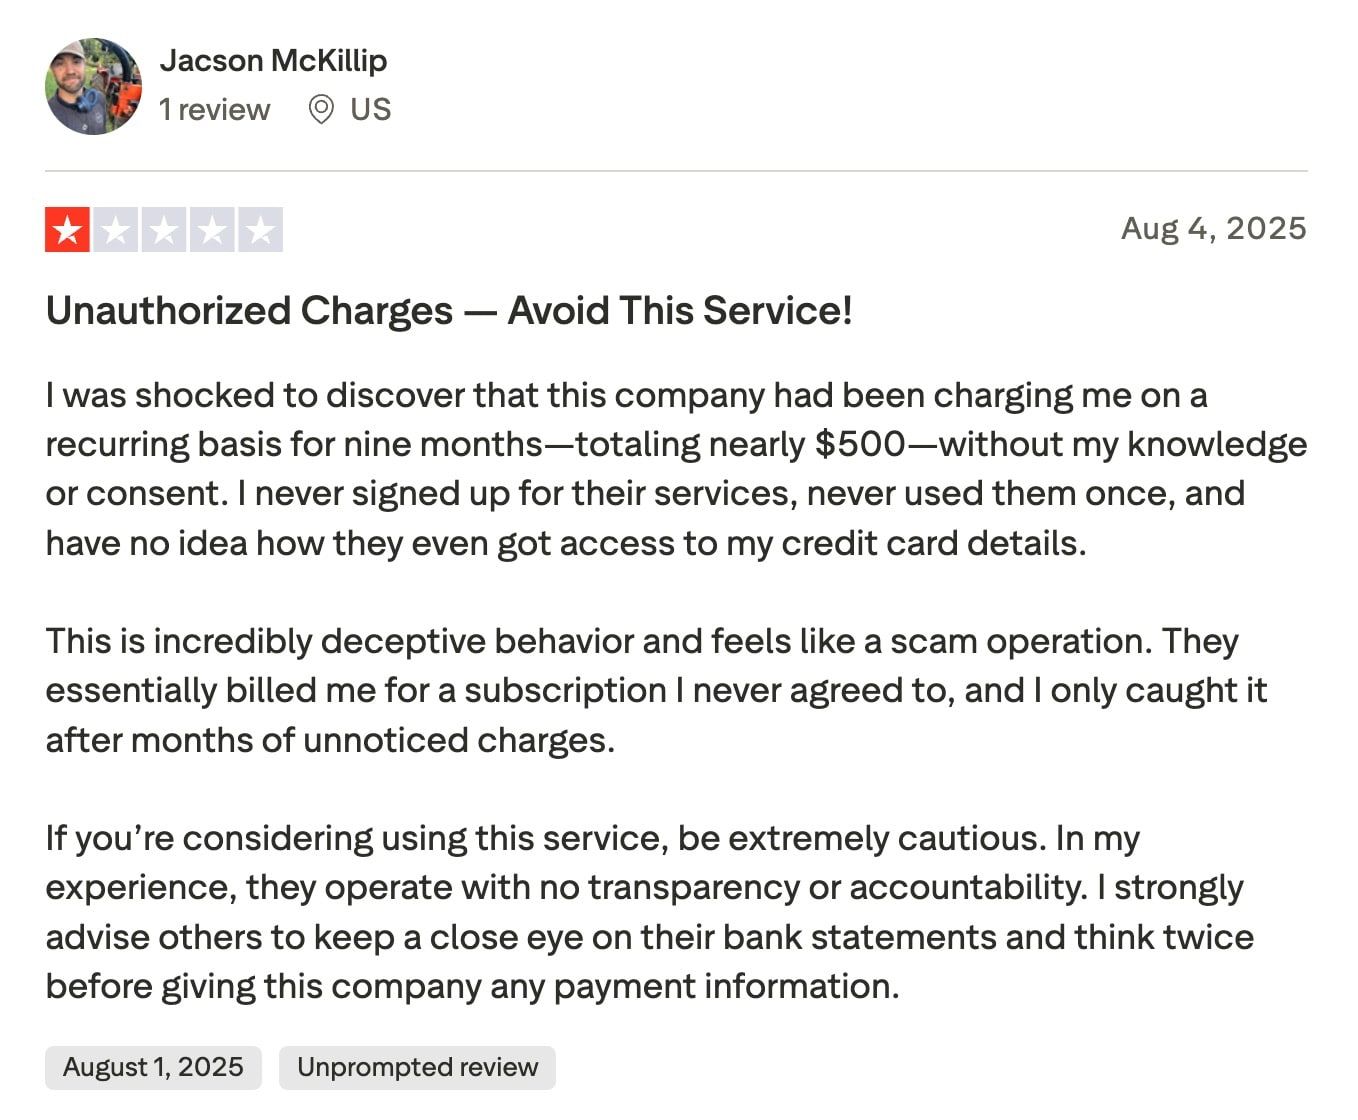The width and height of the screenshot is (1358, 1120).
Task: Click the Aug 4, 2025 review date
Action: coord(1213,228)
